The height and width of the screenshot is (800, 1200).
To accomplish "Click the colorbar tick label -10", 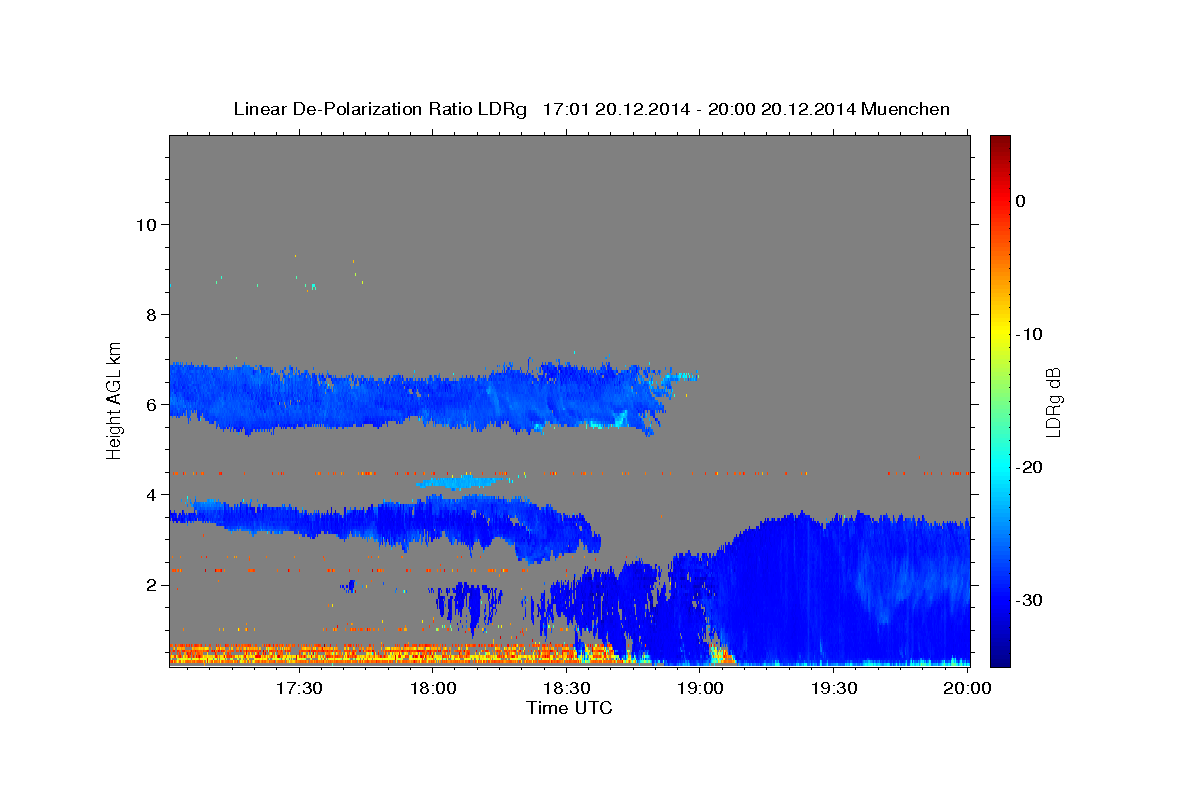I will pos(1030,334).
